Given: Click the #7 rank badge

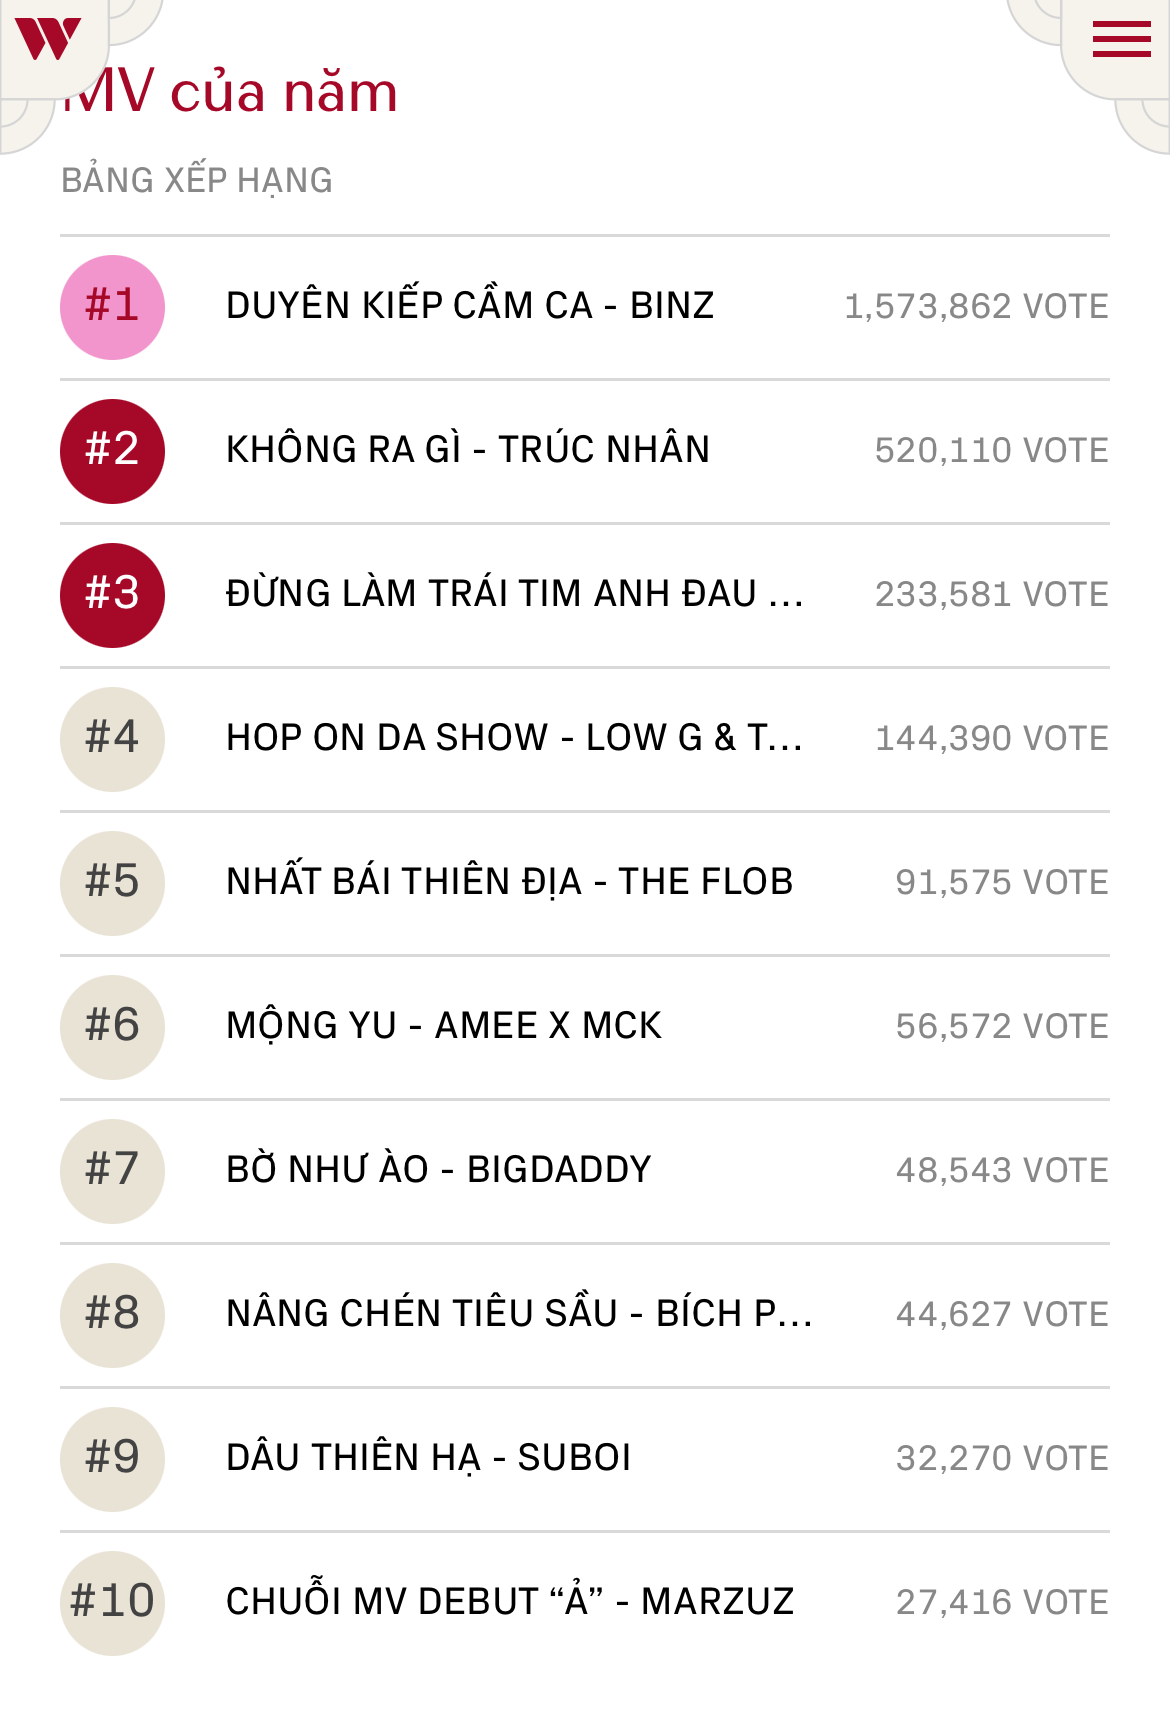Looking at the screenshot, I should [x=112, y=1171].
